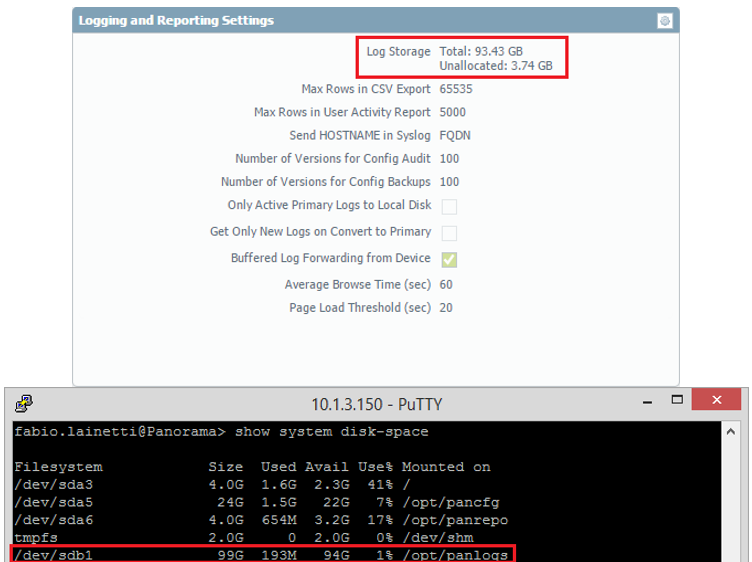
Task: Select the FQDN syslog hostname value
Action: (449, 136)
